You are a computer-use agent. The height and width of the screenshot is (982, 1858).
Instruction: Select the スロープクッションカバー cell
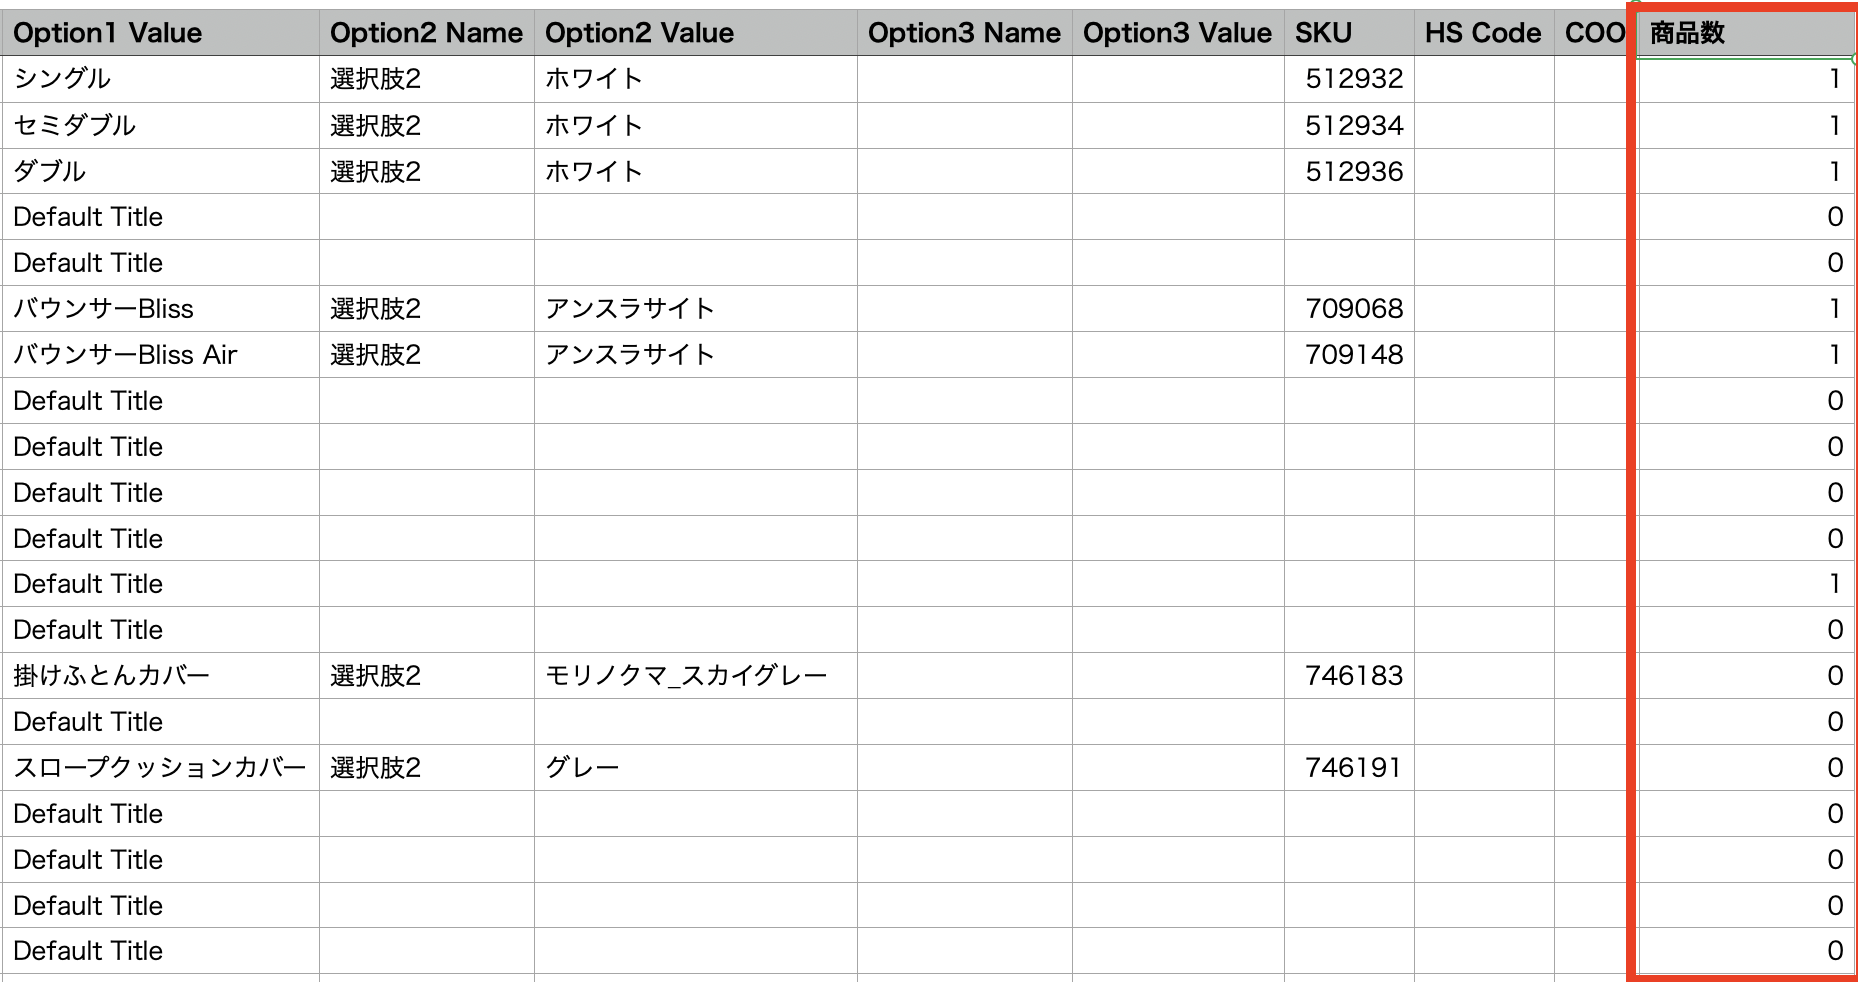[160, 768]
